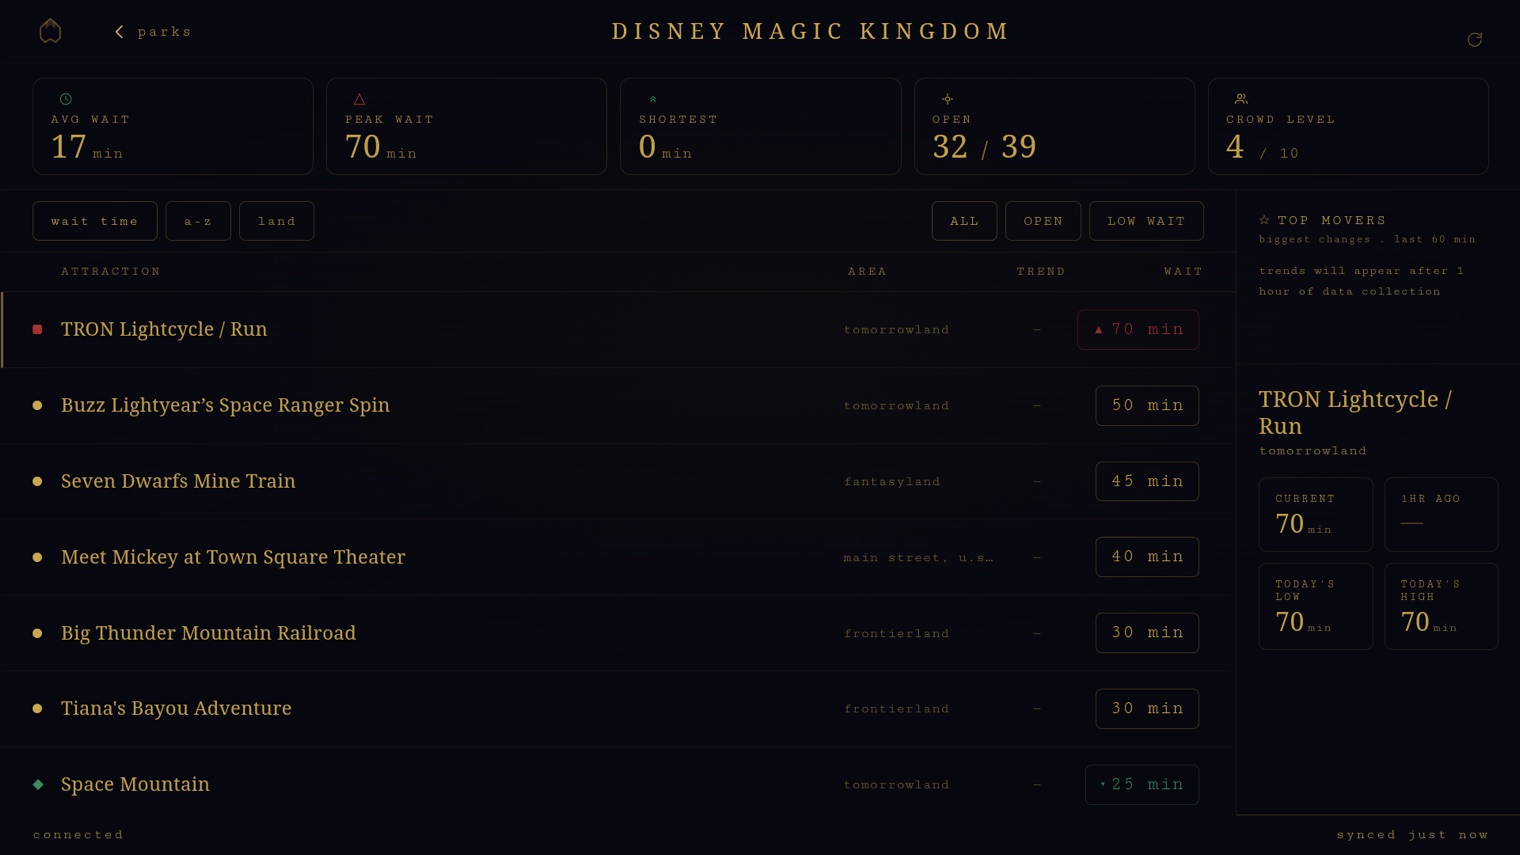Image resolution: width=1520 pixels, height=855 pixels.
Task: Click the clock icon on Avg Wait card
Action: 66,99
